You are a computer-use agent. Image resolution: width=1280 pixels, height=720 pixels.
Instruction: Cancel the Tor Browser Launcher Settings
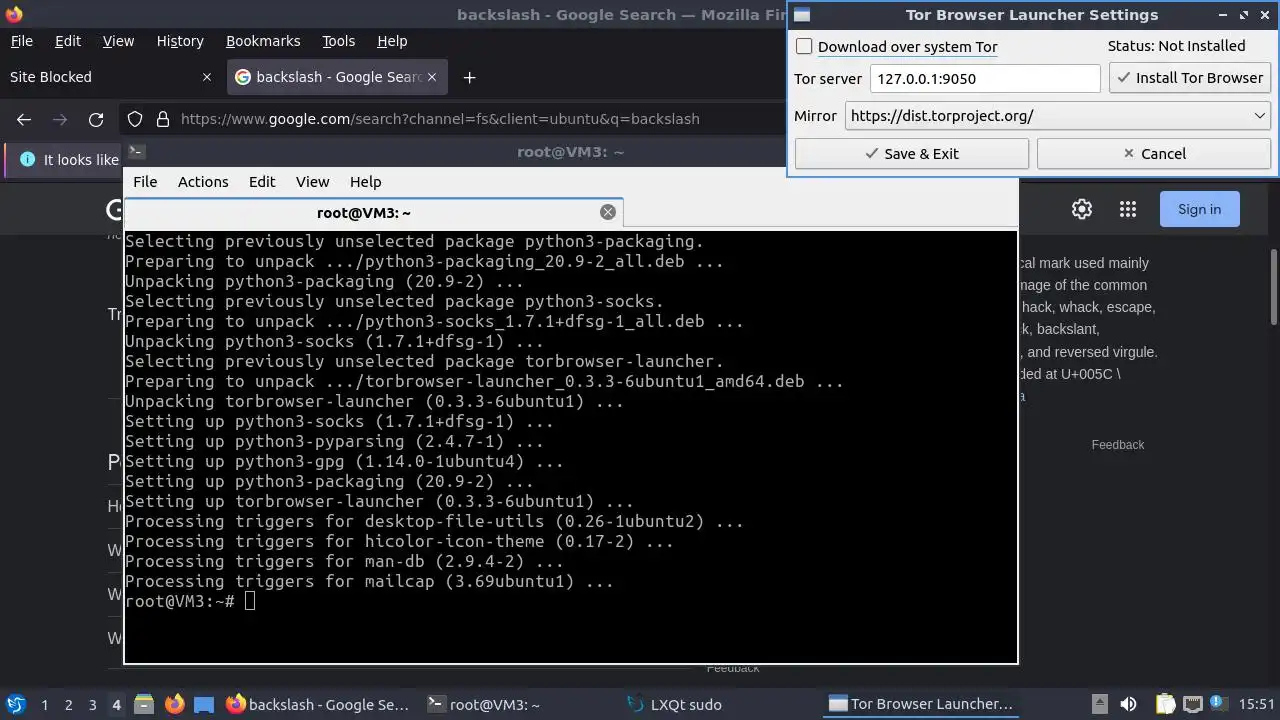pos(1154,154)
